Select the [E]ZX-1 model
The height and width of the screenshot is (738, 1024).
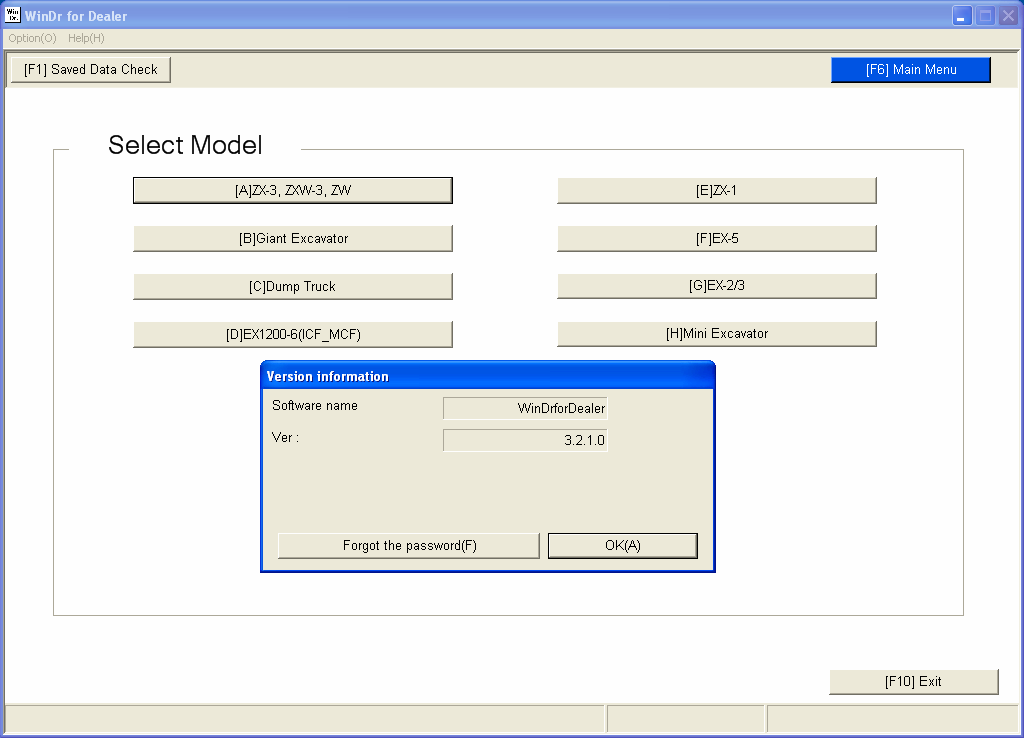(716, 190)
